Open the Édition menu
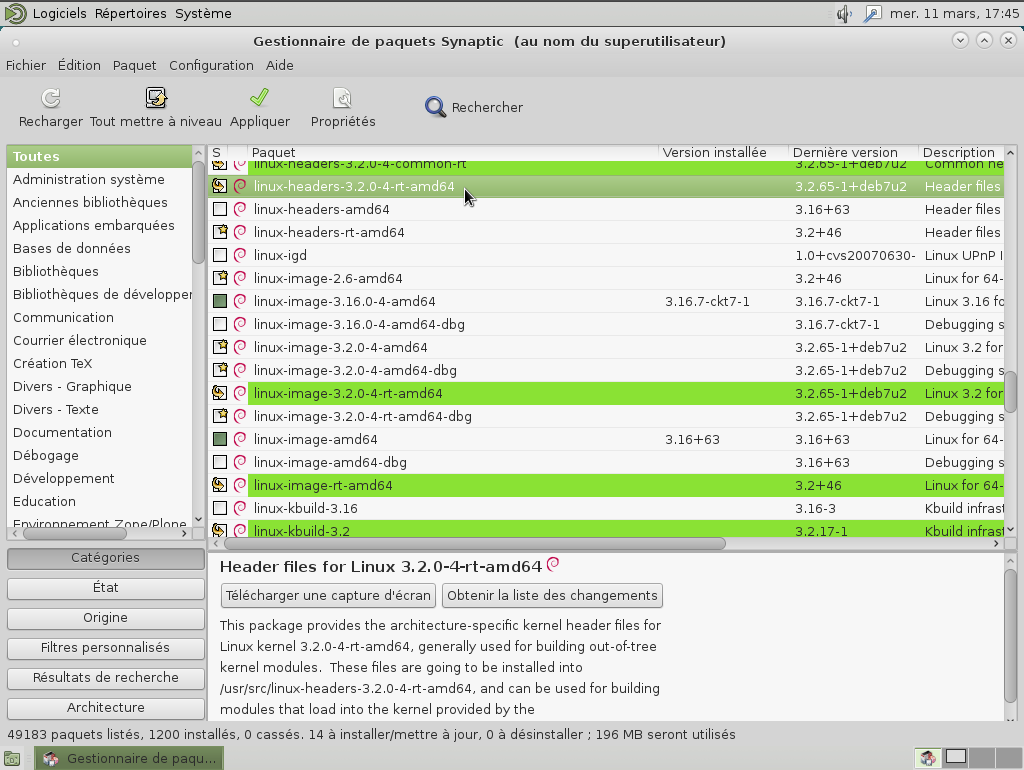The width and height of the screenshot is (1024, 770). coord(79,65)
